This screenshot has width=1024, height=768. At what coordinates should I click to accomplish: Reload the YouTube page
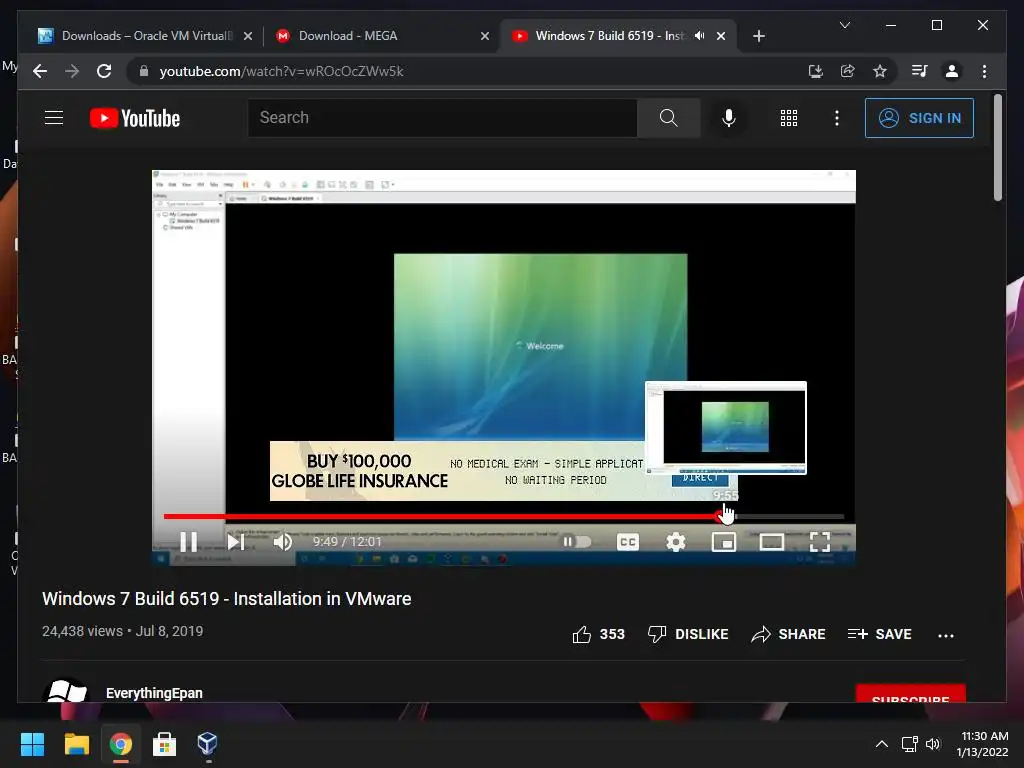tap(104, 71)
